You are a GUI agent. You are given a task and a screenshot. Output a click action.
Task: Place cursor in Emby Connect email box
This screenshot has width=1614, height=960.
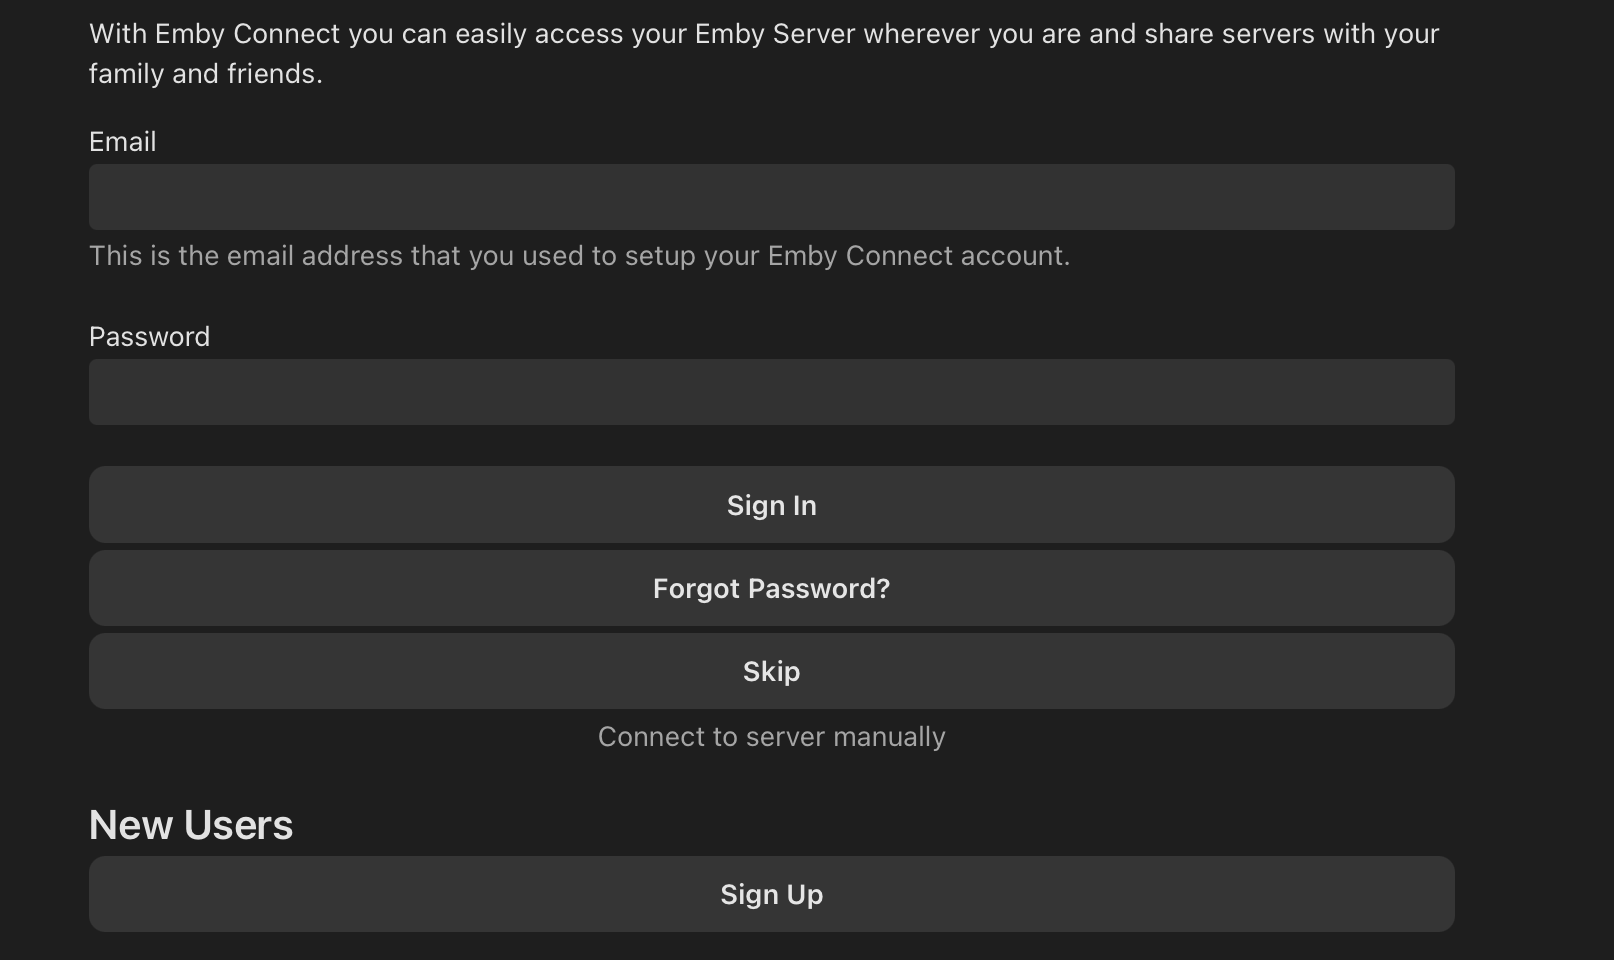click(x=771, y=197)
